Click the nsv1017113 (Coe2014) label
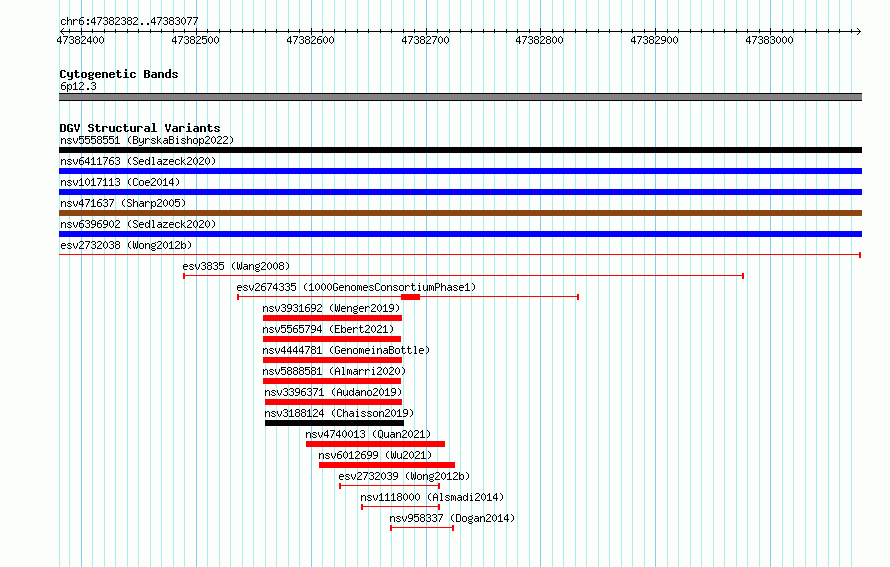 pos(120,182)
